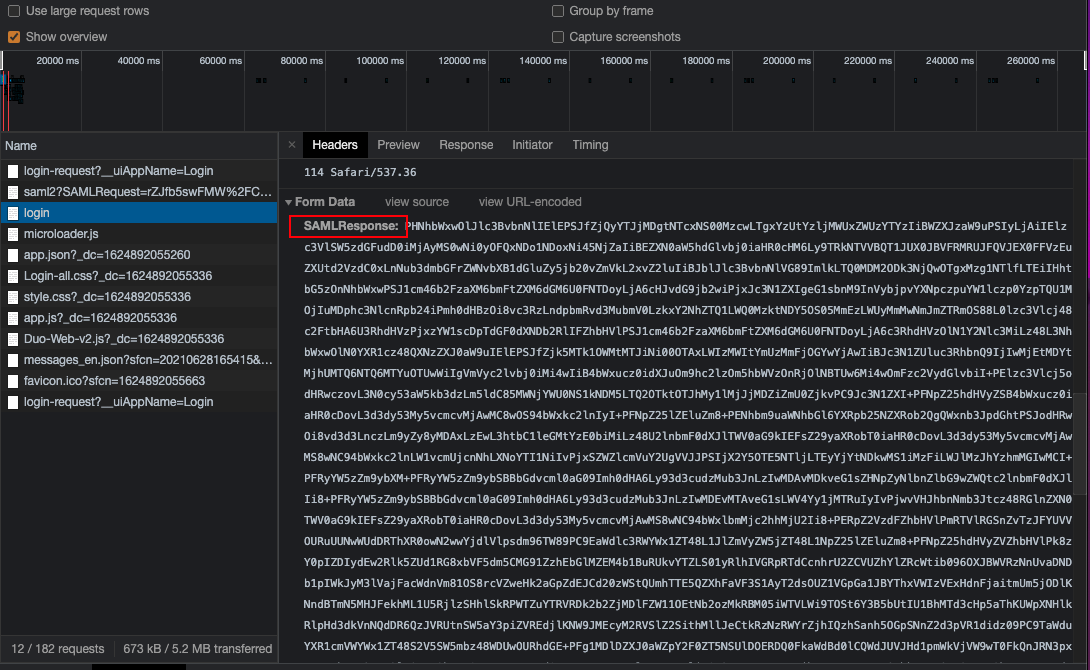The image size is (1090, 670).
Task: Click the file icon next to Duo-Web-v2.js
Action: [13, 339]
